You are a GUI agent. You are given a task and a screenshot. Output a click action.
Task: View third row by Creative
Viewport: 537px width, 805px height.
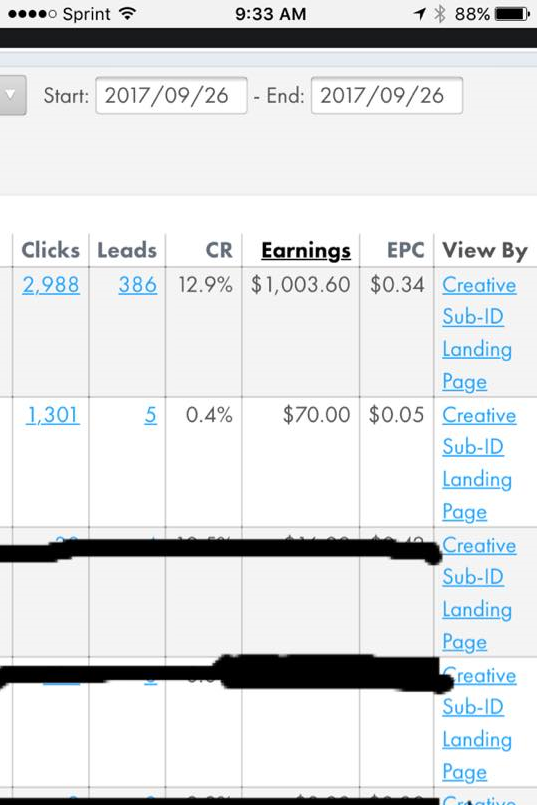point(479,545)
